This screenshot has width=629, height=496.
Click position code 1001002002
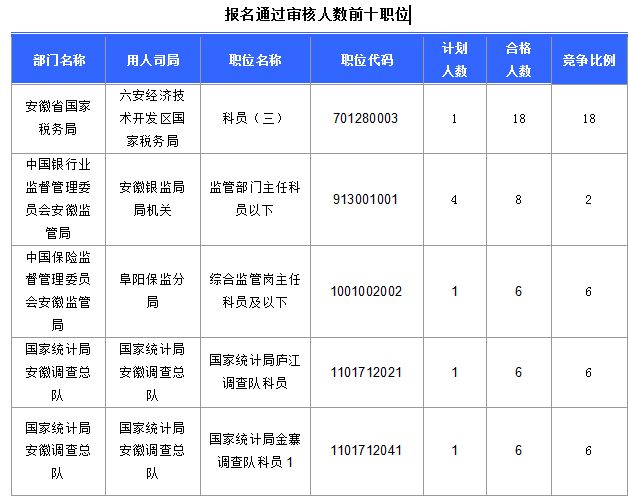coord(366,291)
